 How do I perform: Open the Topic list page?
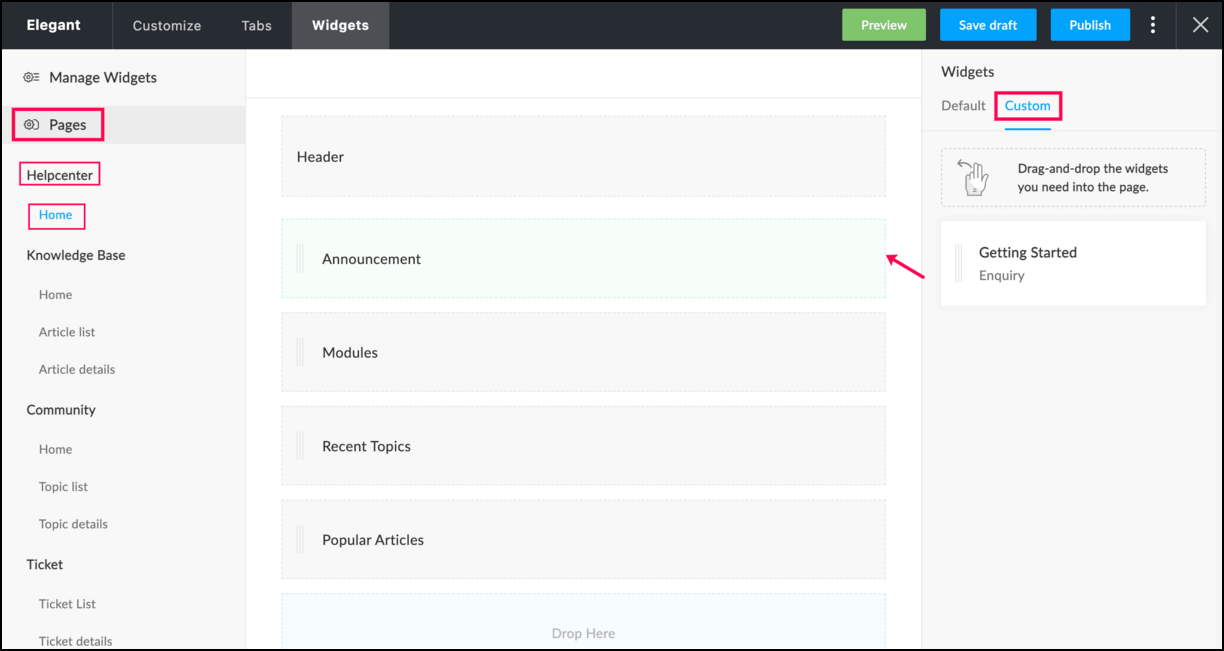(x=63, y=487)
